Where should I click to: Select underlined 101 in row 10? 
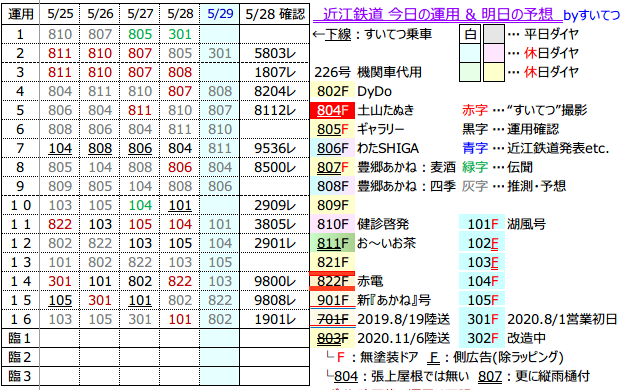180,205
